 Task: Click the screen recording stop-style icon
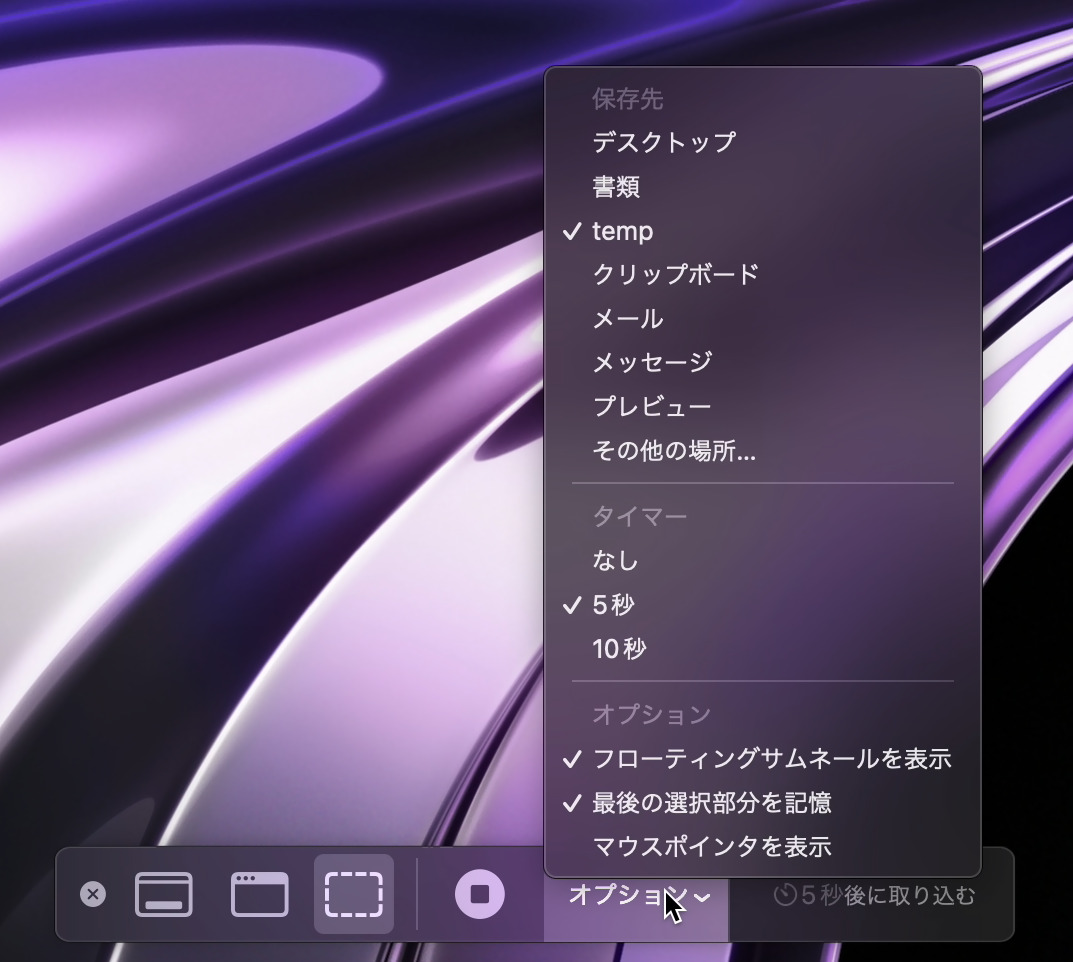click(477, 895)
